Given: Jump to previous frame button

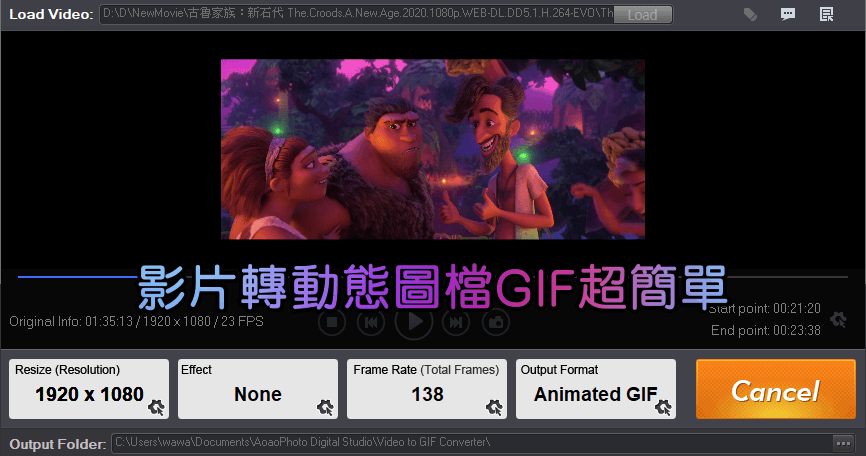Looking at the screenshot, I should tap(371, 322).
